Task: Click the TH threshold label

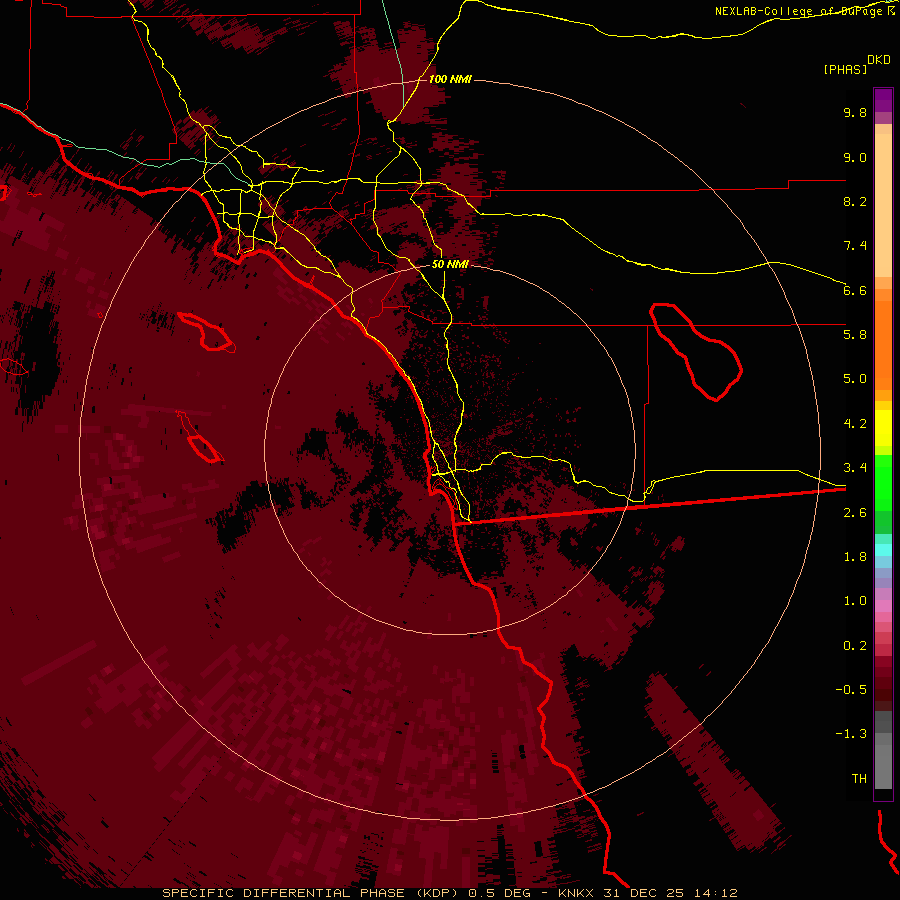Action: pos(859,779)
